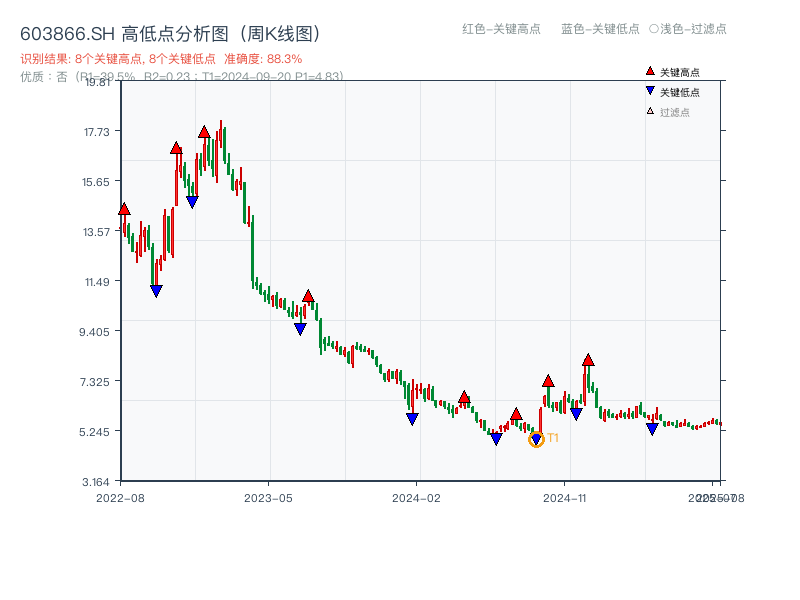800x600 pixels.
Task: Click the orange T1 circle marker
Action: click(x=536, y=438)
